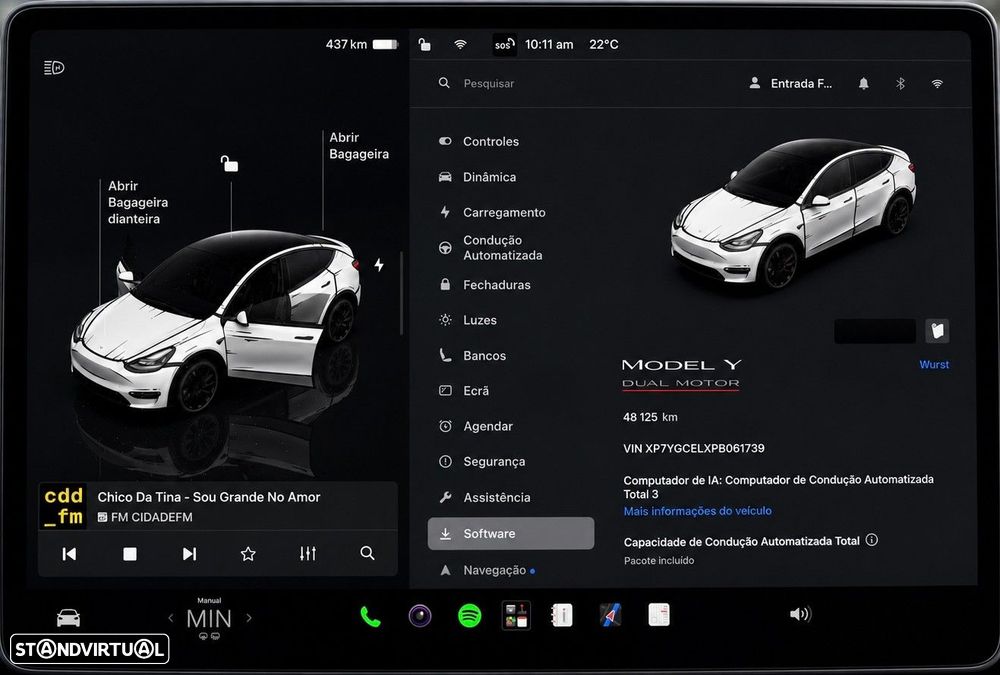Tap the cdd_fm station artwork
This screenshot has width=1000, height=675.
[x=63, y=506]
